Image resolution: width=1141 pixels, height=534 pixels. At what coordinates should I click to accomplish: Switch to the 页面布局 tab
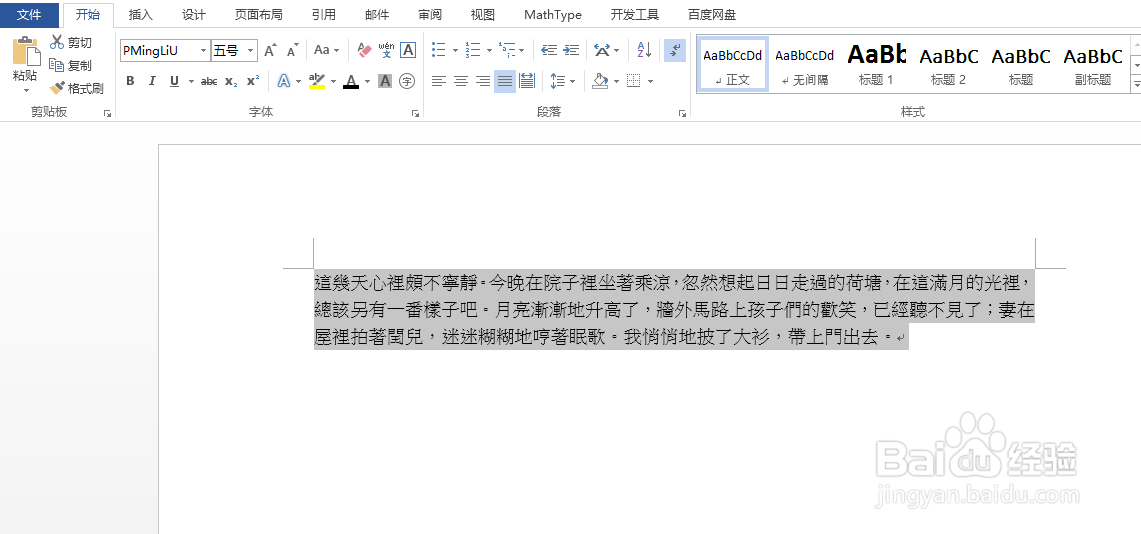pos(258,15)
